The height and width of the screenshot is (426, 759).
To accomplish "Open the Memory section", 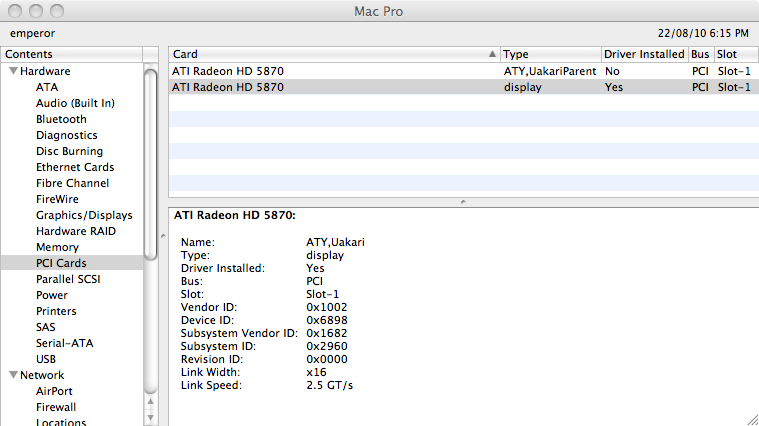I will click(x=57, y=247).
